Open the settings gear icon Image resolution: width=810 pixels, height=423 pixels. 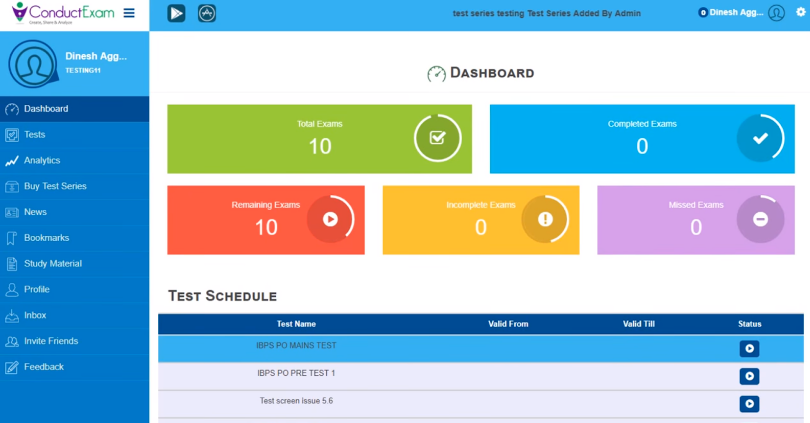tap(800, 13)
